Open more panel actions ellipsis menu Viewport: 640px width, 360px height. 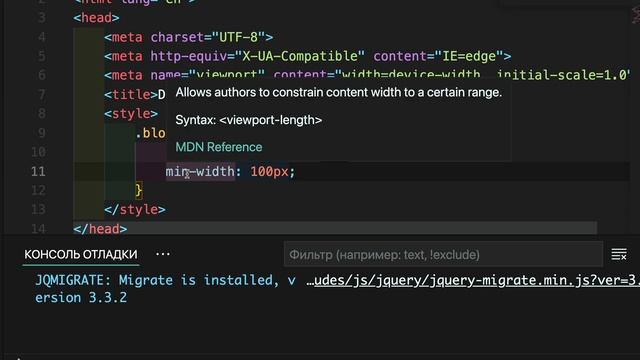click(x=163, y=254)
